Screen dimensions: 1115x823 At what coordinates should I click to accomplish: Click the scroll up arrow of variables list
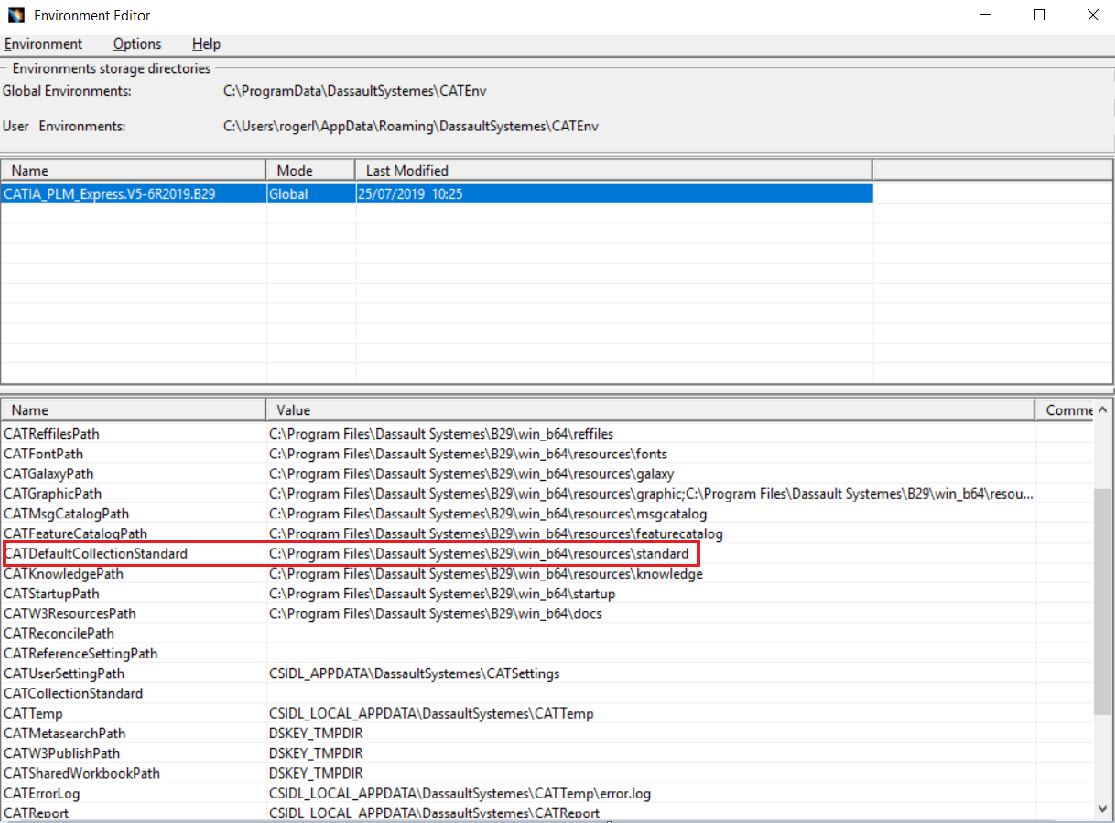coord(1102,410)
